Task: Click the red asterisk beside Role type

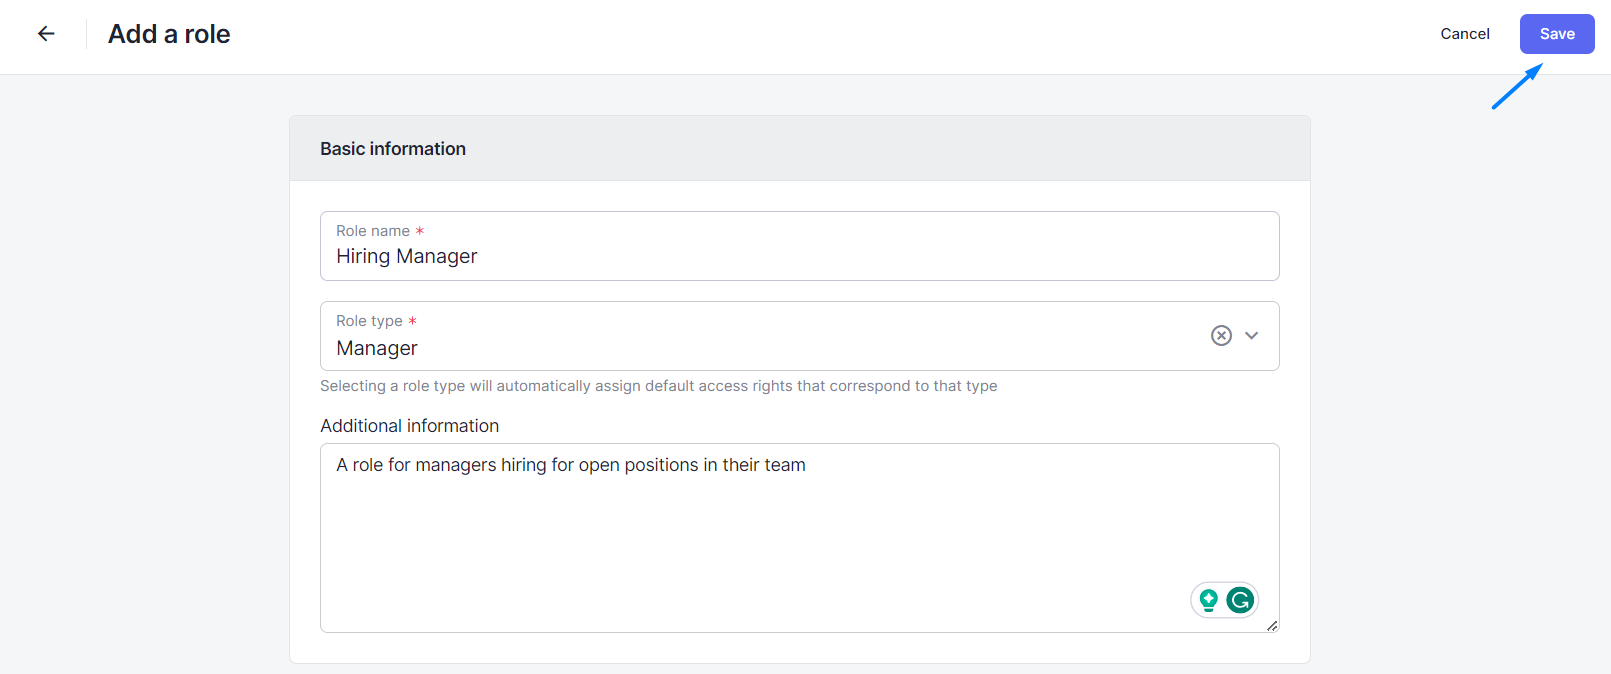Action: coord(412,321)
